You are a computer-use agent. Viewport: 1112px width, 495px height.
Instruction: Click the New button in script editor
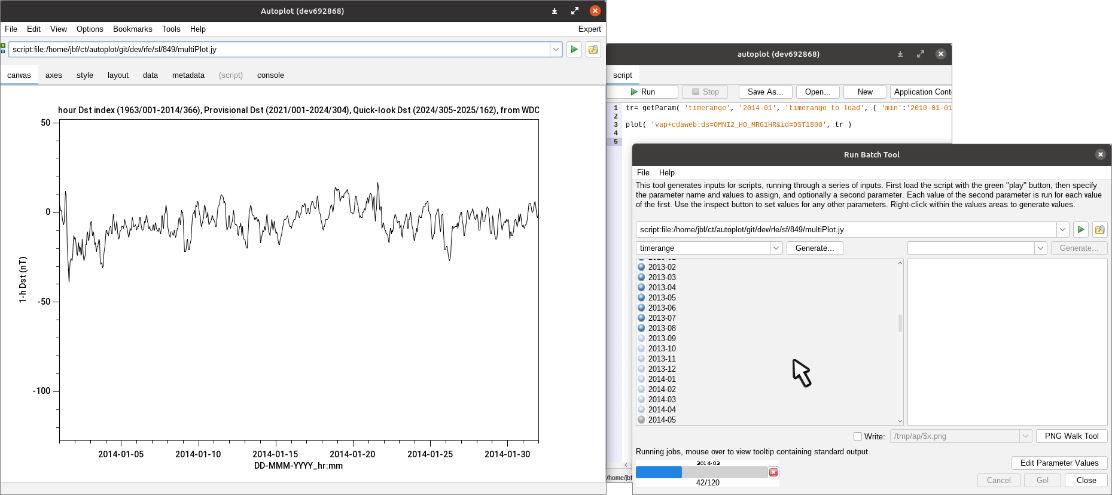pos(864,91)
